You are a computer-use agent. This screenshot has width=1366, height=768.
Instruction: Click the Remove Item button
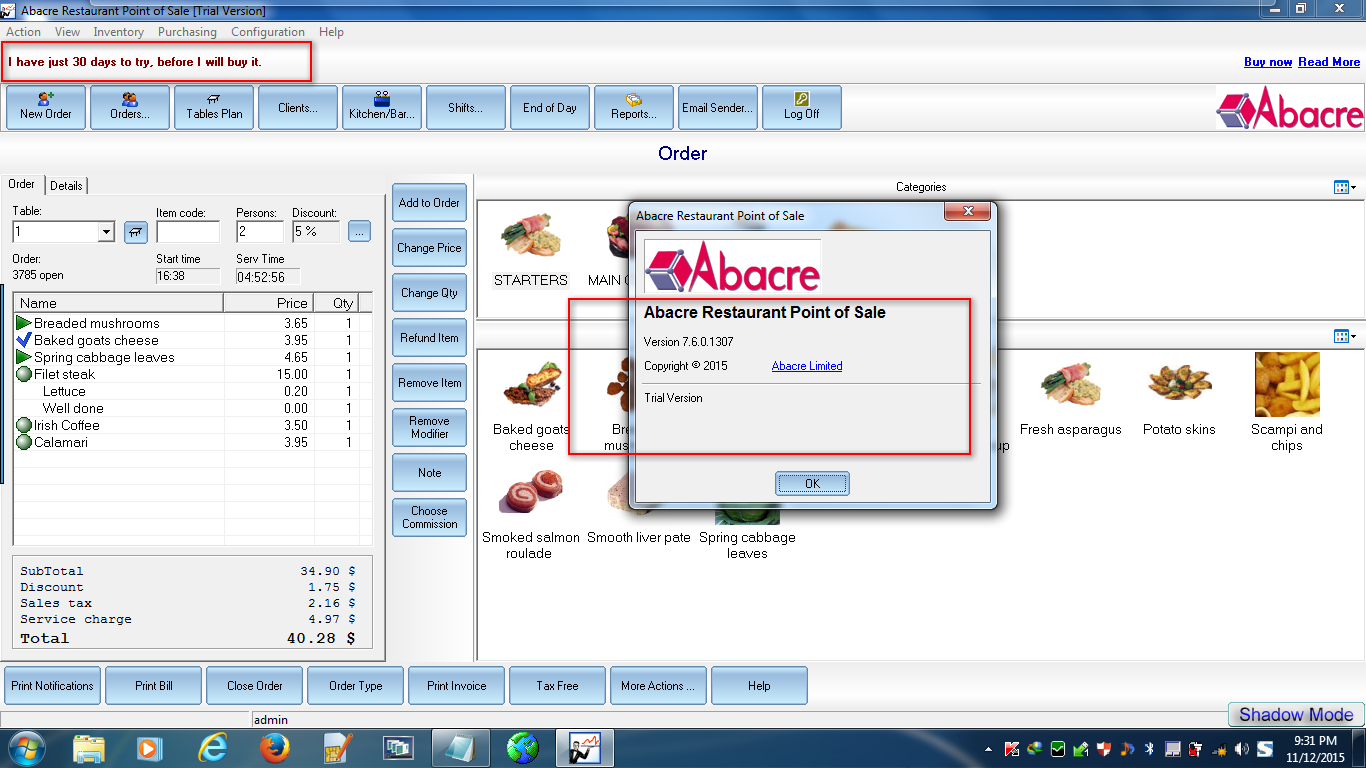tap(429, 383)
